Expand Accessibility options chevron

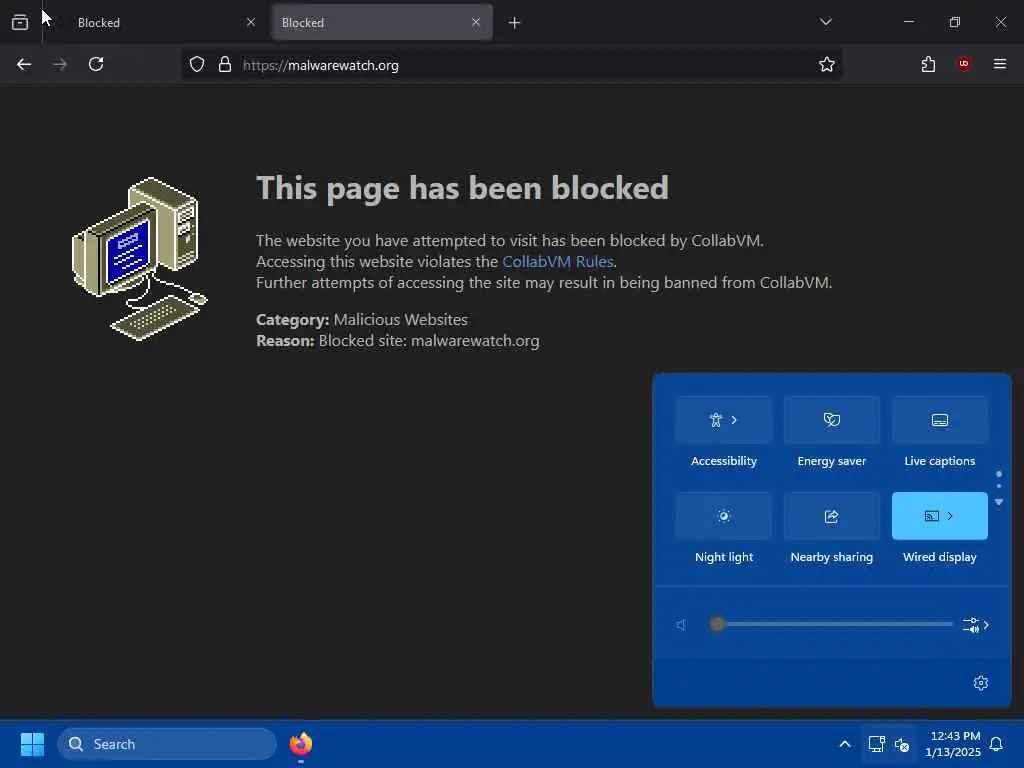tap(734, 420)
